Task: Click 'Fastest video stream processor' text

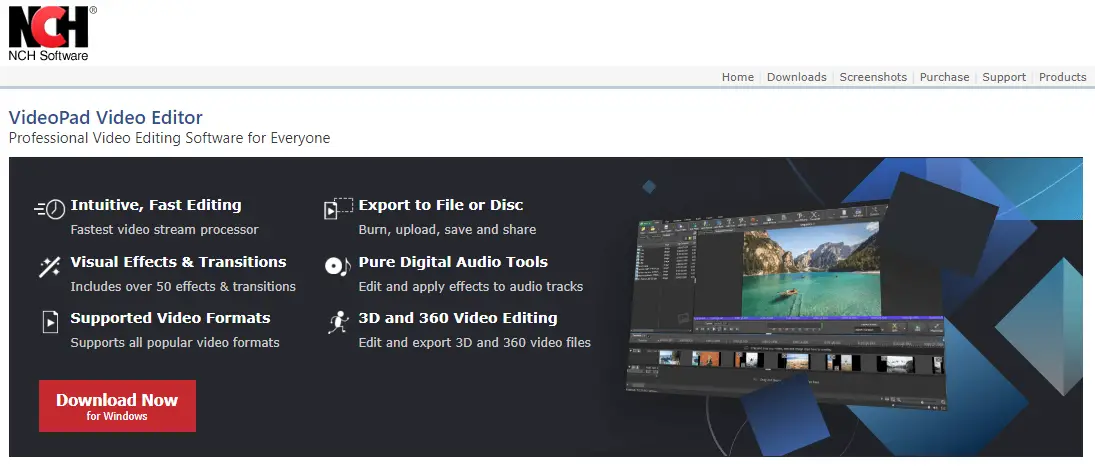Action: coord(164,230)
